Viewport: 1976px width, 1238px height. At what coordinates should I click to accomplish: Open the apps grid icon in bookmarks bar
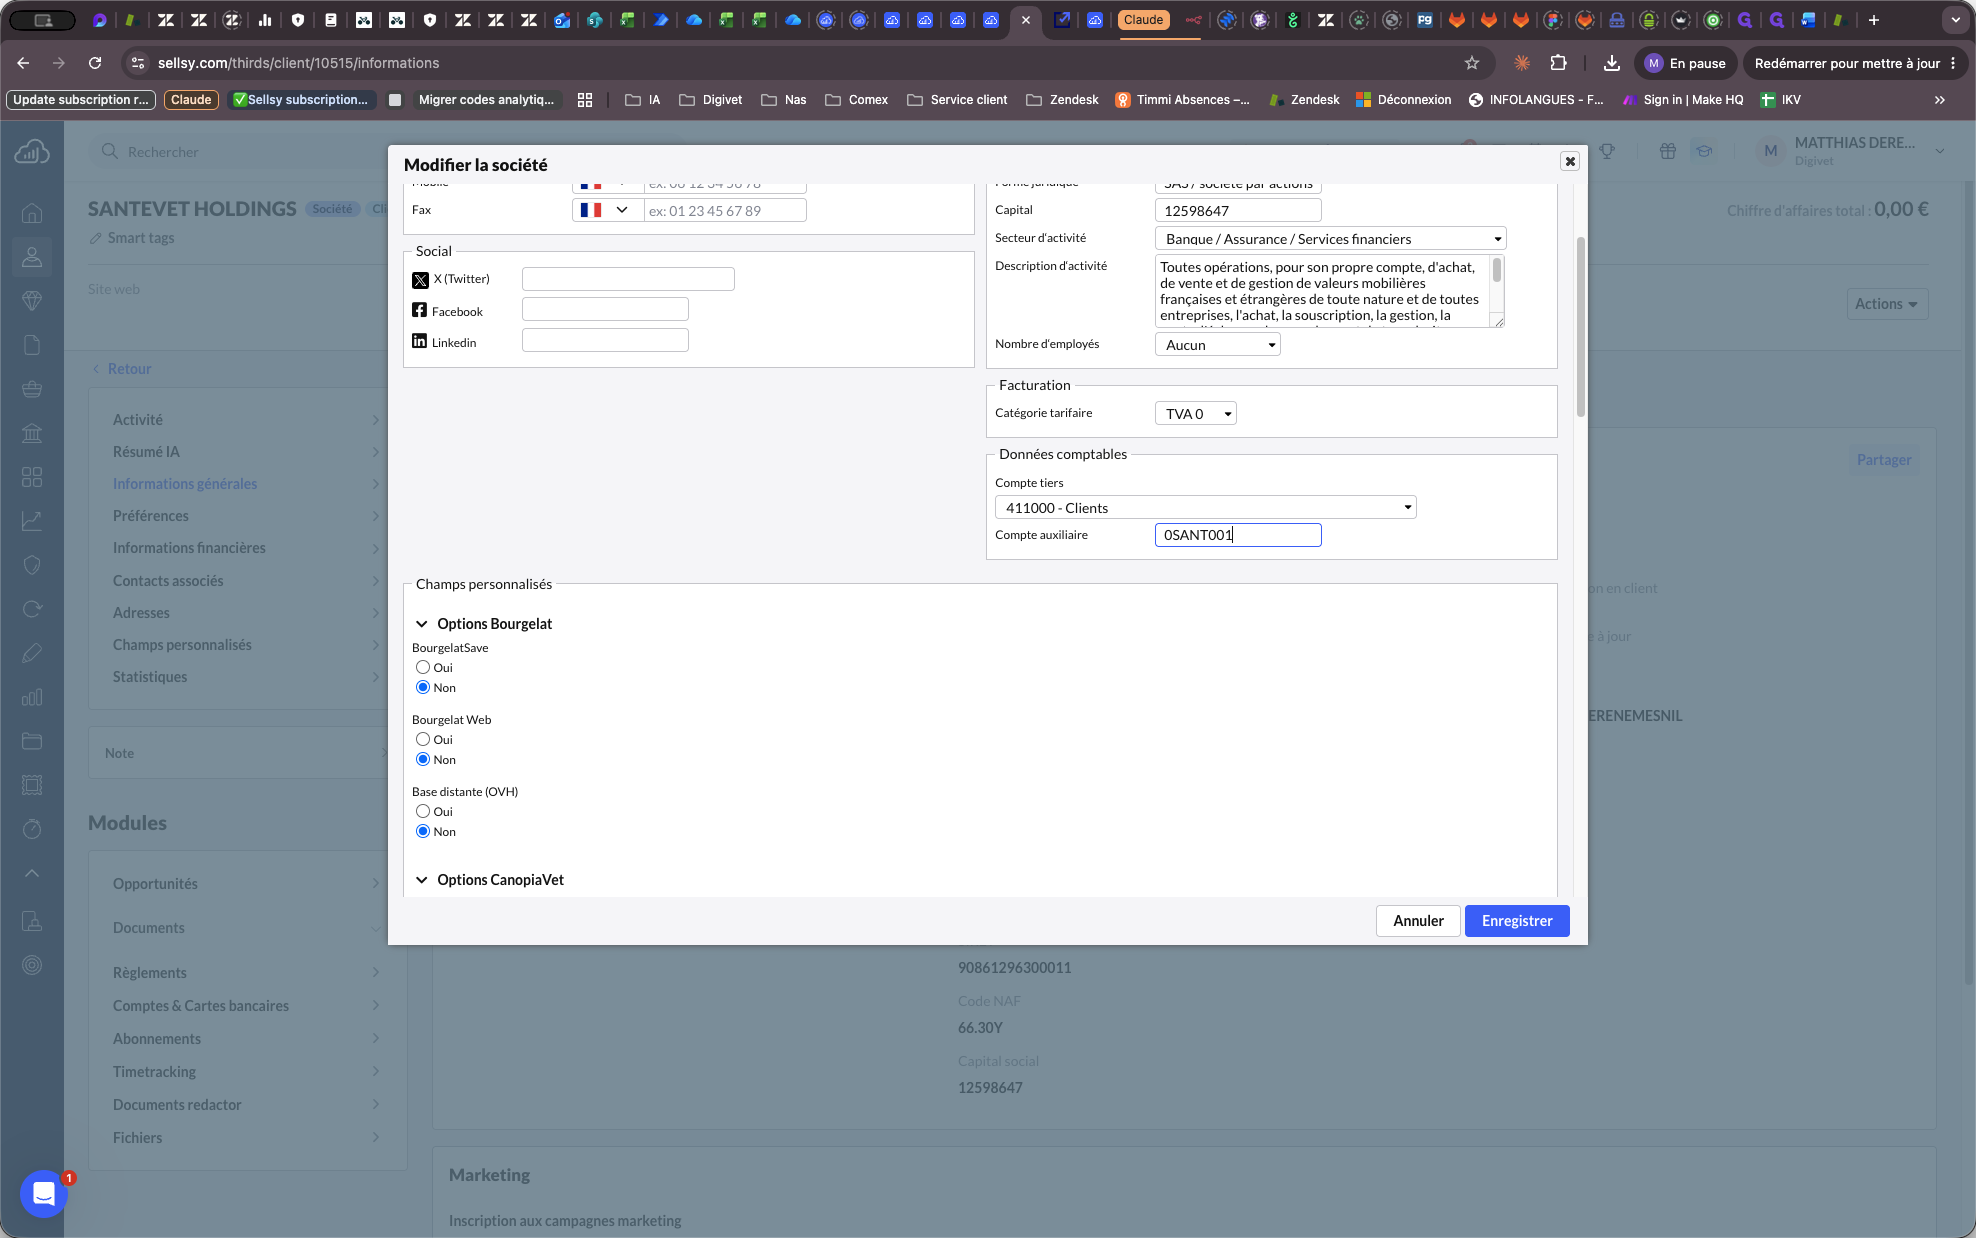(585, 100)
